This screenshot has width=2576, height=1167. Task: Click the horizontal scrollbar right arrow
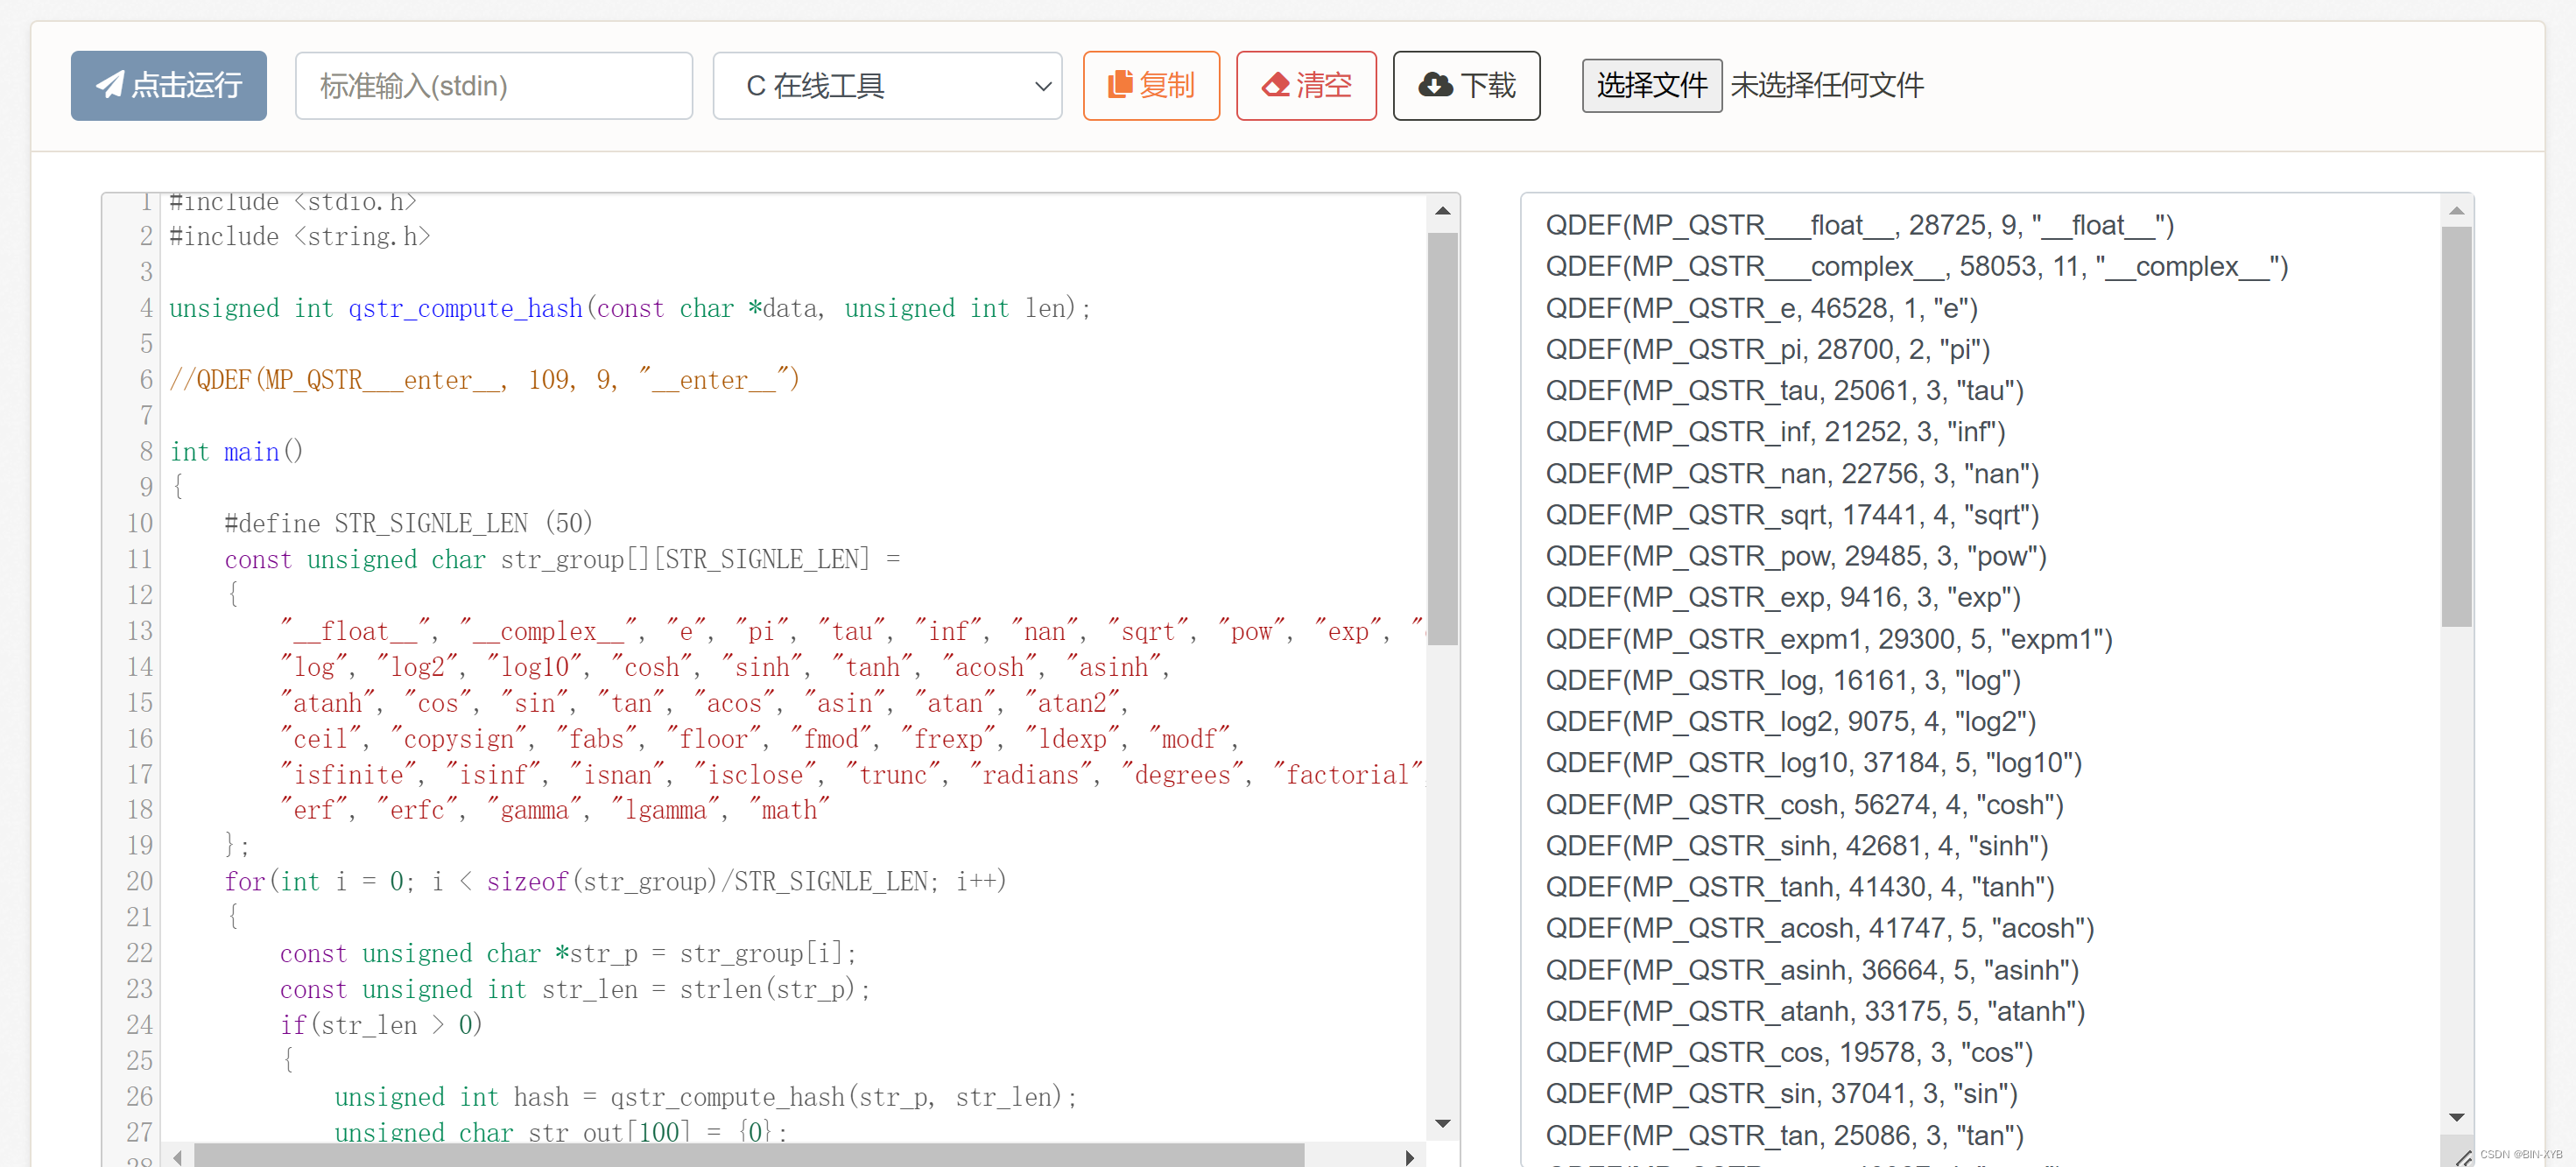click(1410, 1157)
